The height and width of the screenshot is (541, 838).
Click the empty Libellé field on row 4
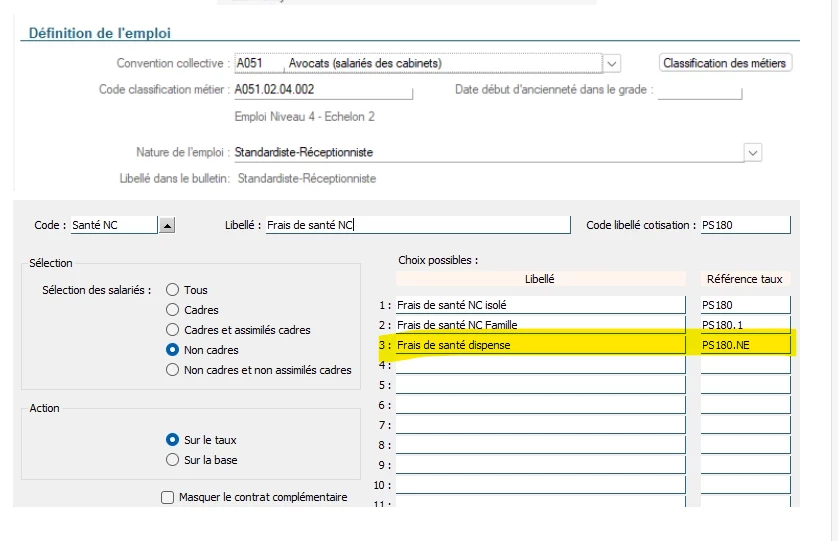click(x=540, y=365)
